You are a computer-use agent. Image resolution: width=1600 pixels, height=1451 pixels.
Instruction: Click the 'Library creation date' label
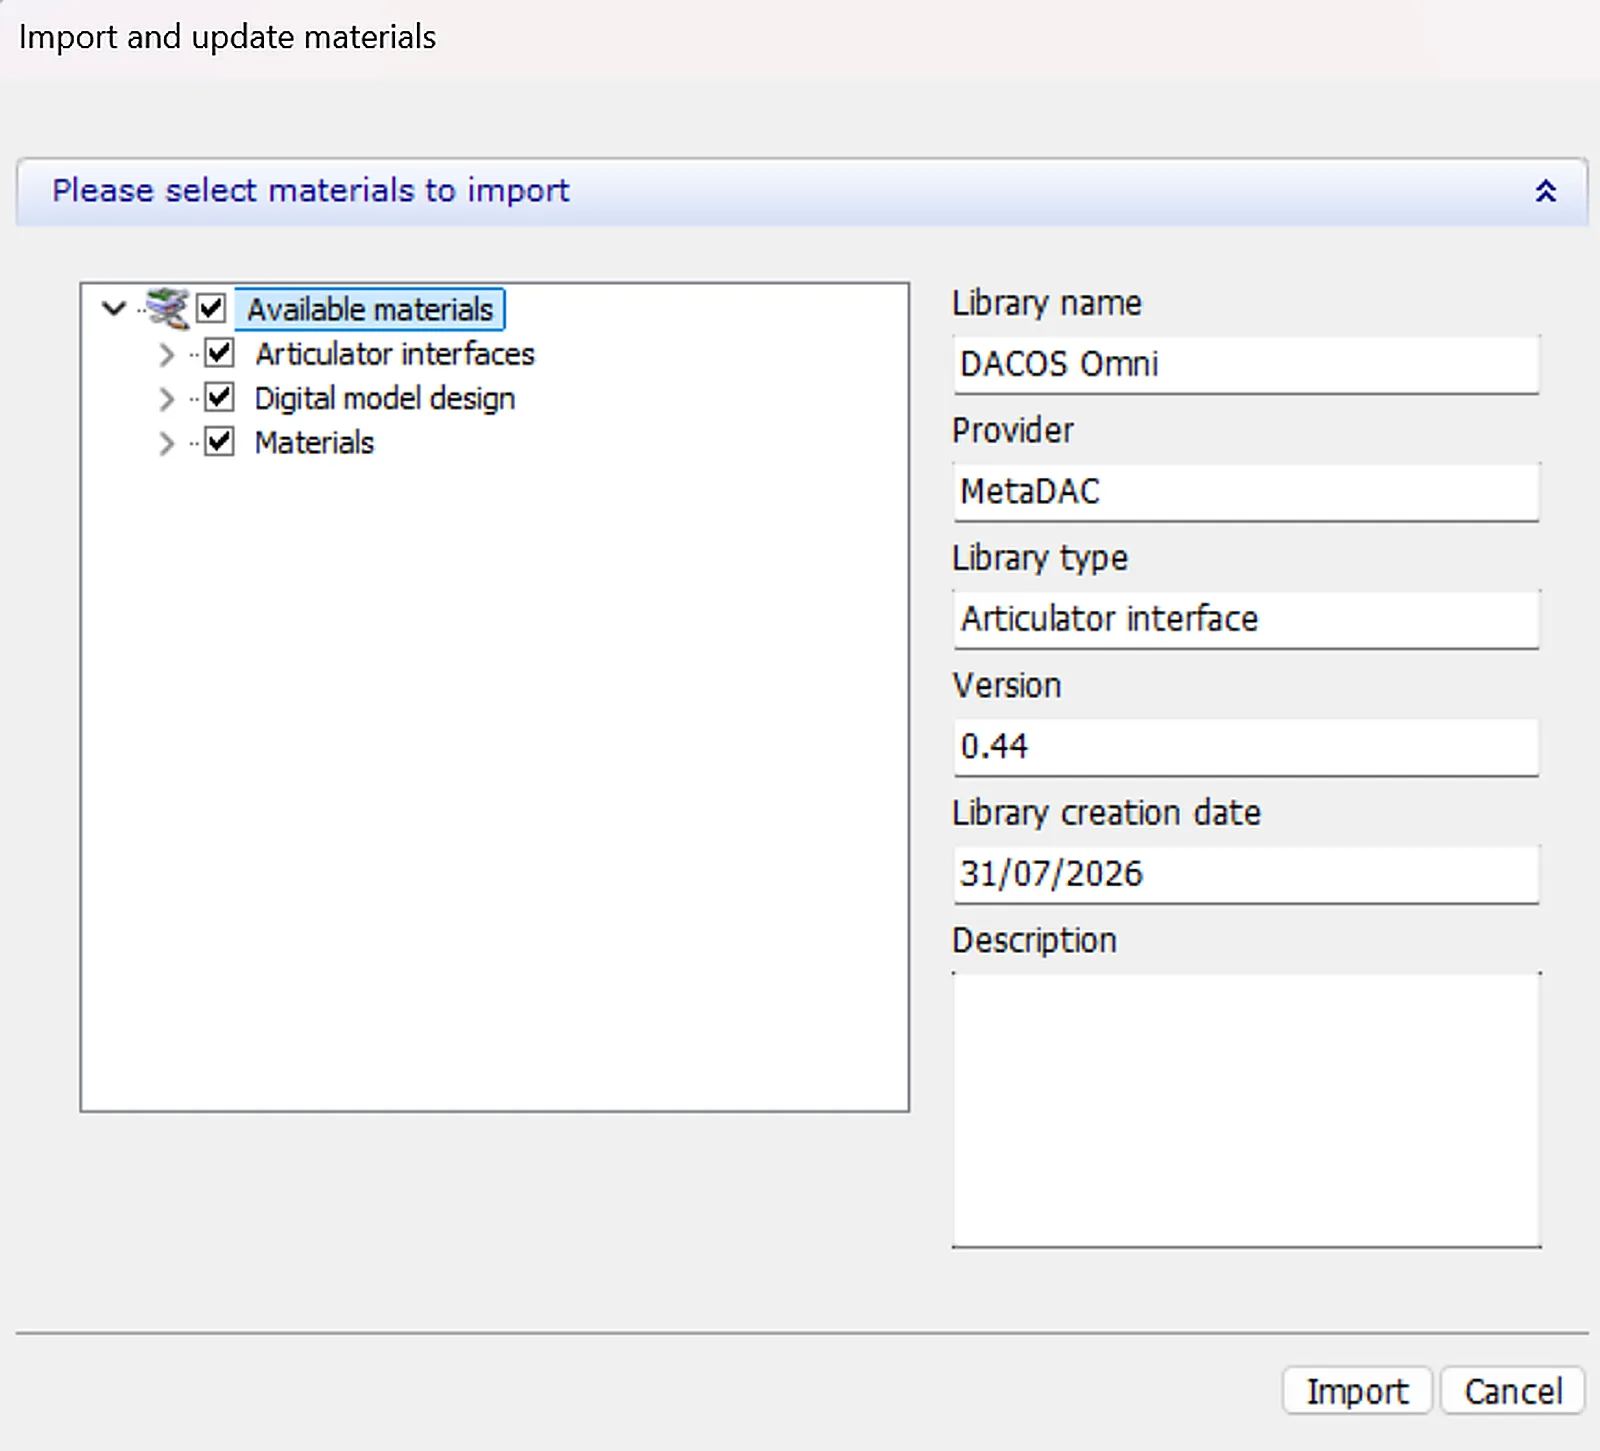[1106, 813]
